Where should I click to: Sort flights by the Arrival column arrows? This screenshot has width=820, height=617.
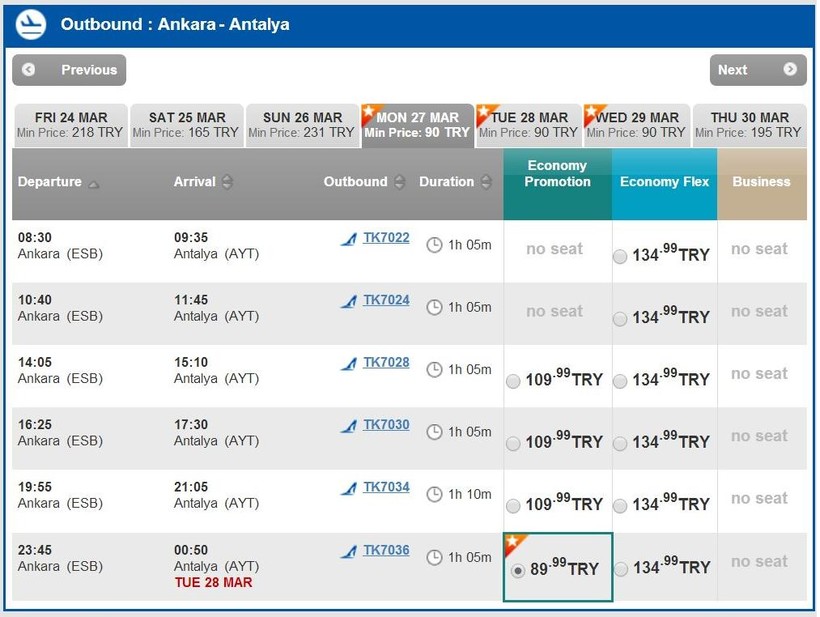pos(227,182)
